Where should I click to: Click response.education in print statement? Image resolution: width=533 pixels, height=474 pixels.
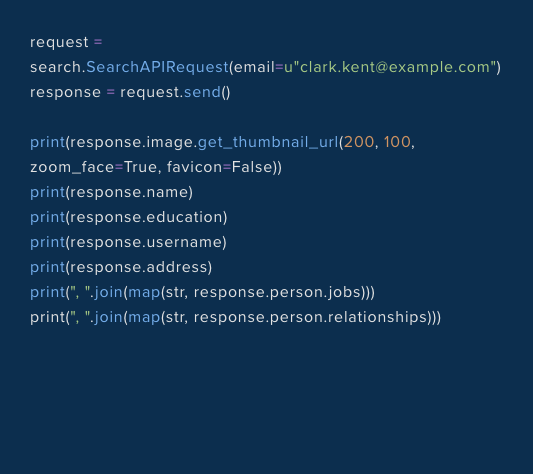tap(147, 217)
